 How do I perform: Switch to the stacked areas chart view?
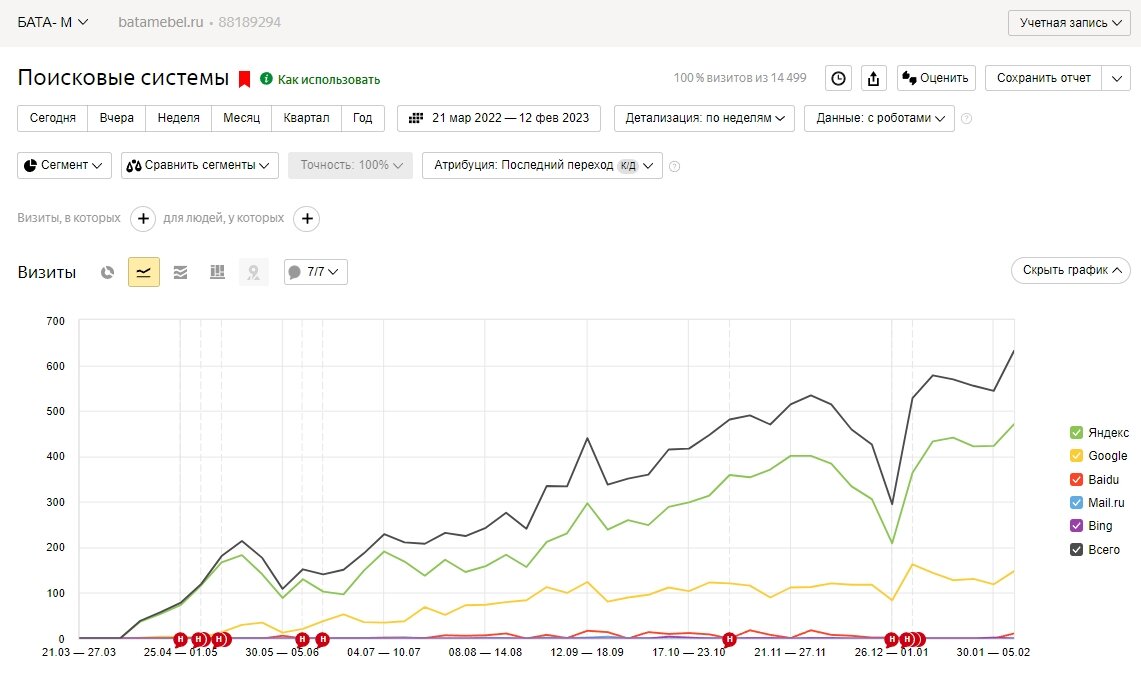pyautogui.click(x=181, y=271)
